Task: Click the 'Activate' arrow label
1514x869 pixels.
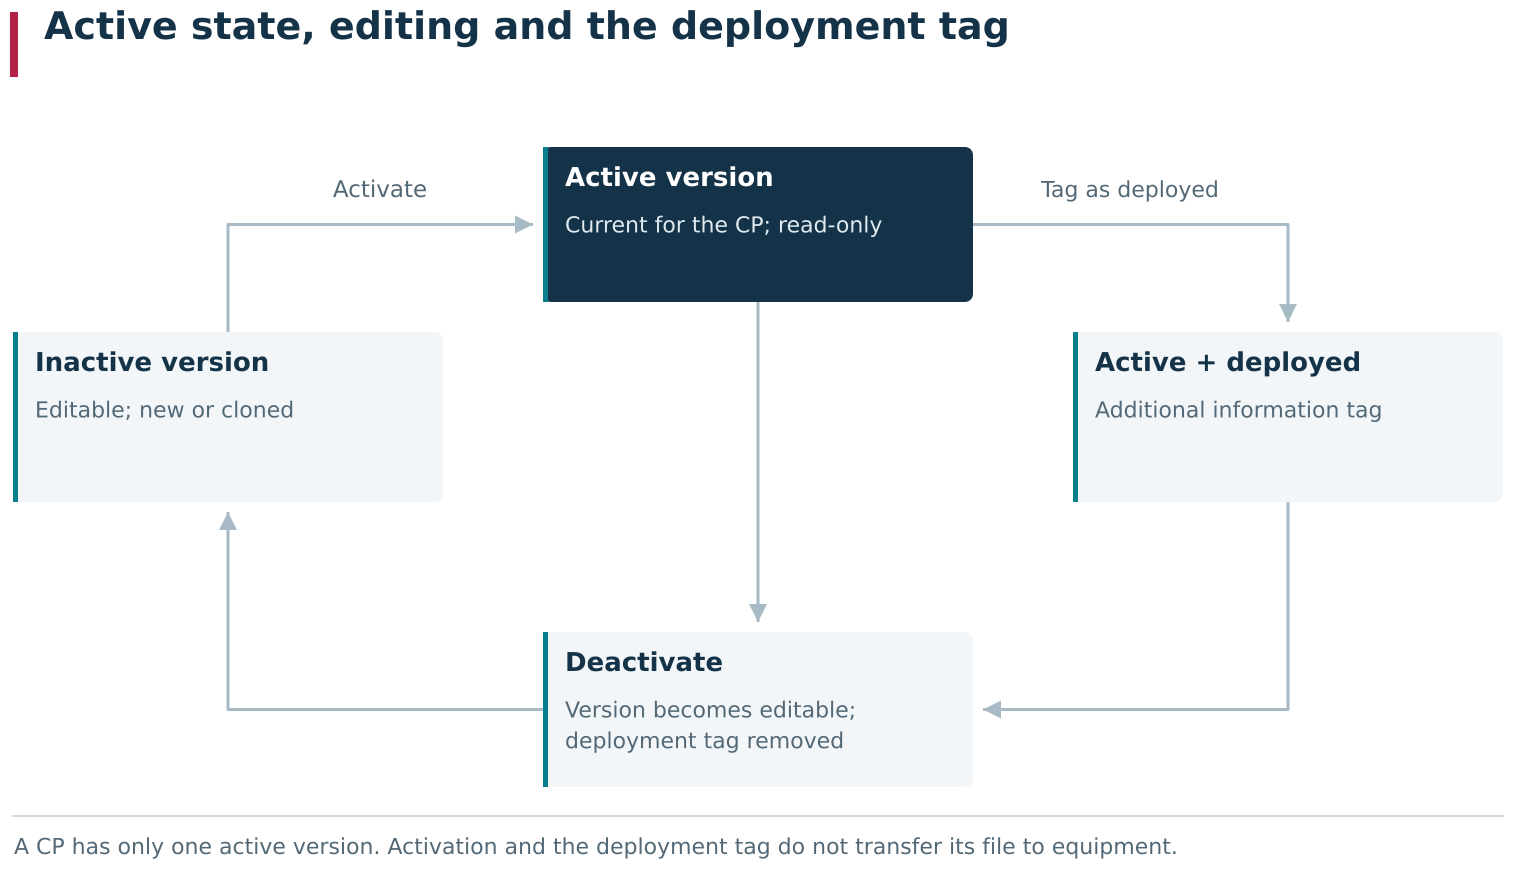Action: coord(380,190)
